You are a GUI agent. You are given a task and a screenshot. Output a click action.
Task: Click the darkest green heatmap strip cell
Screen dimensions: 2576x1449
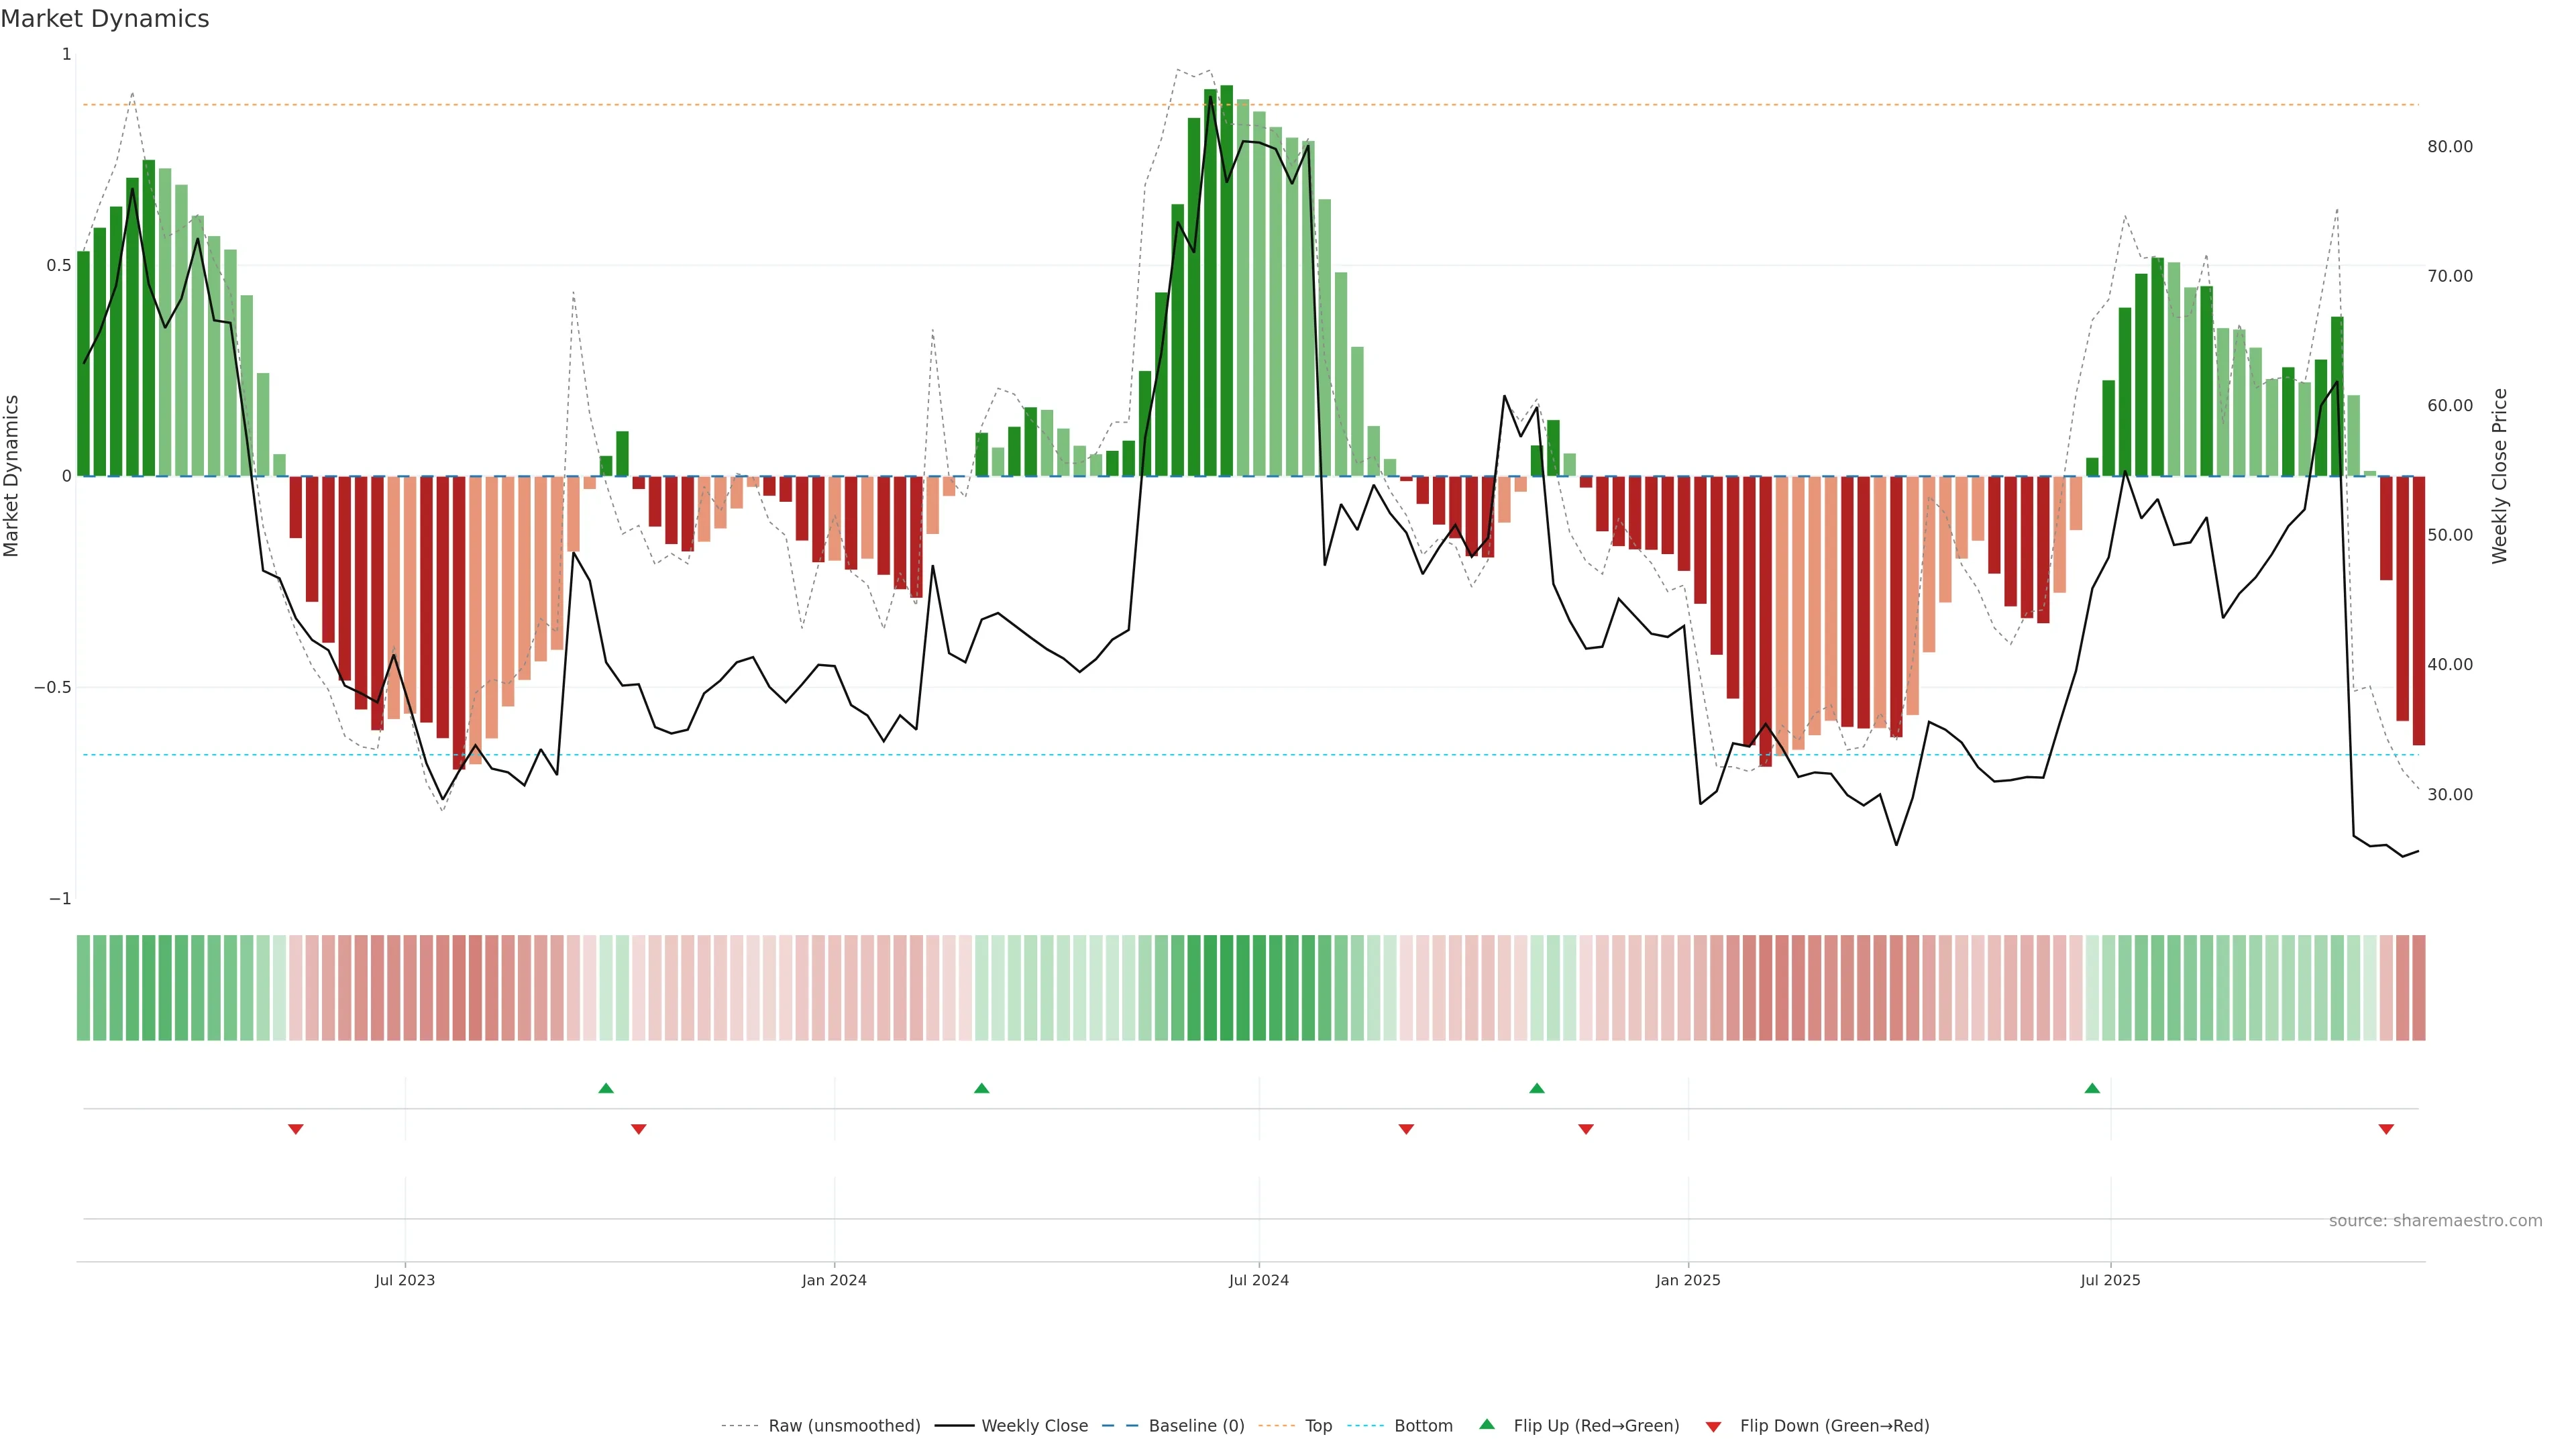coord(1226,988)
